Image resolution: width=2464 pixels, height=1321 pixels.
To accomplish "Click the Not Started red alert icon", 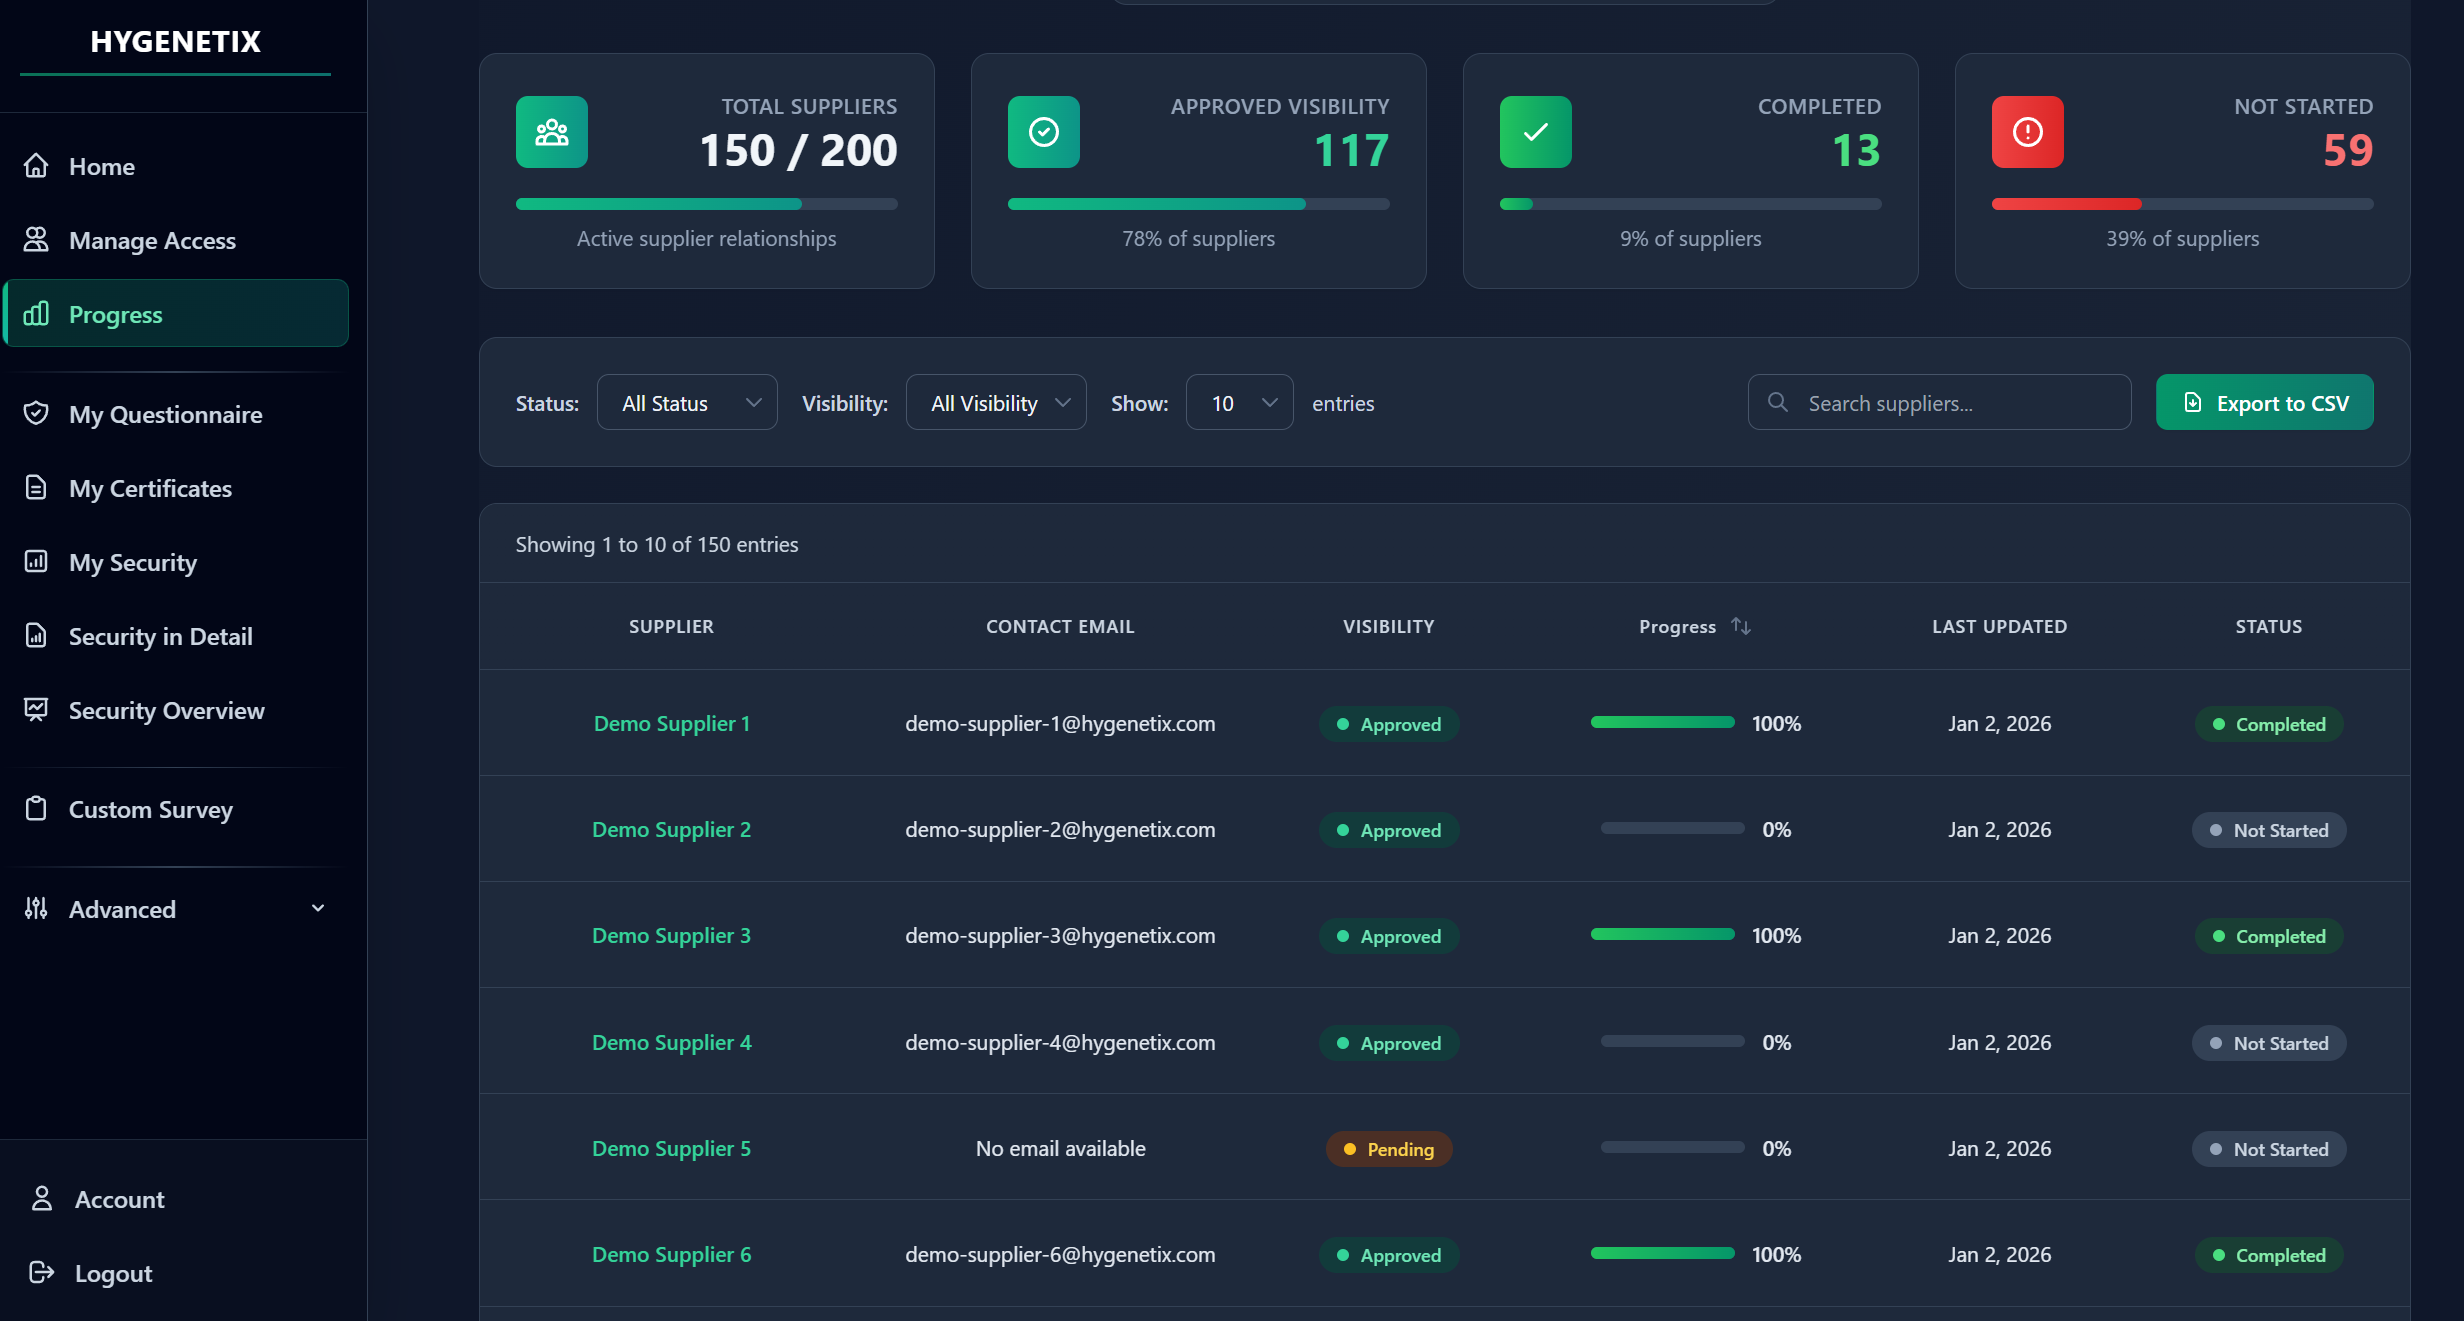I will [x=2028, y=131].
